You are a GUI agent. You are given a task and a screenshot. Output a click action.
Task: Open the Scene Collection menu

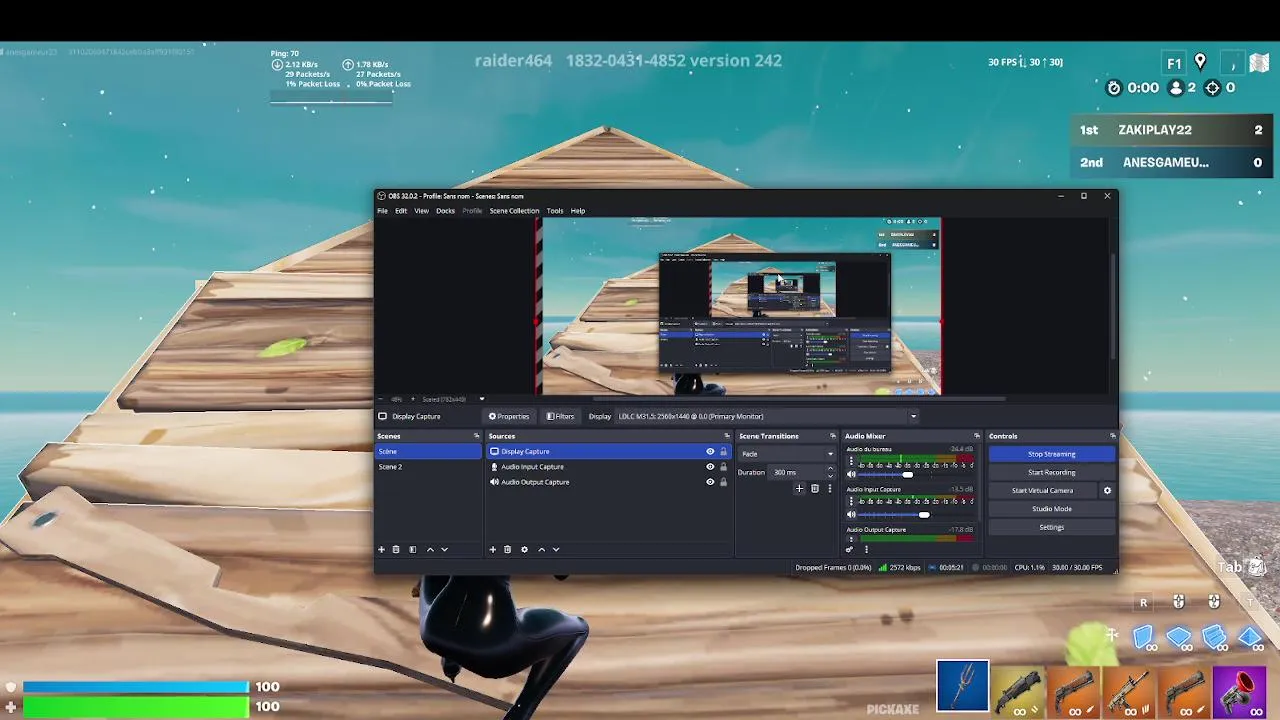pos(514,211)
